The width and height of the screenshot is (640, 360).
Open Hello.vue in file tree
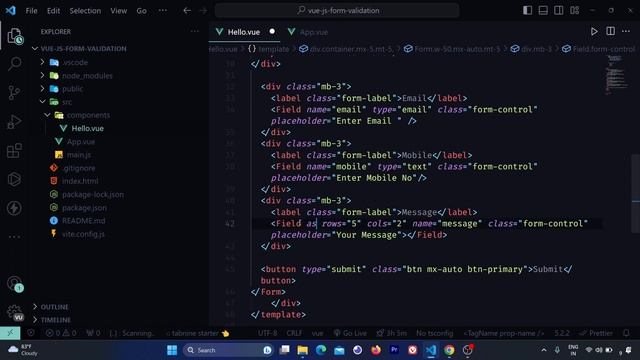click(x=87, y=128)
